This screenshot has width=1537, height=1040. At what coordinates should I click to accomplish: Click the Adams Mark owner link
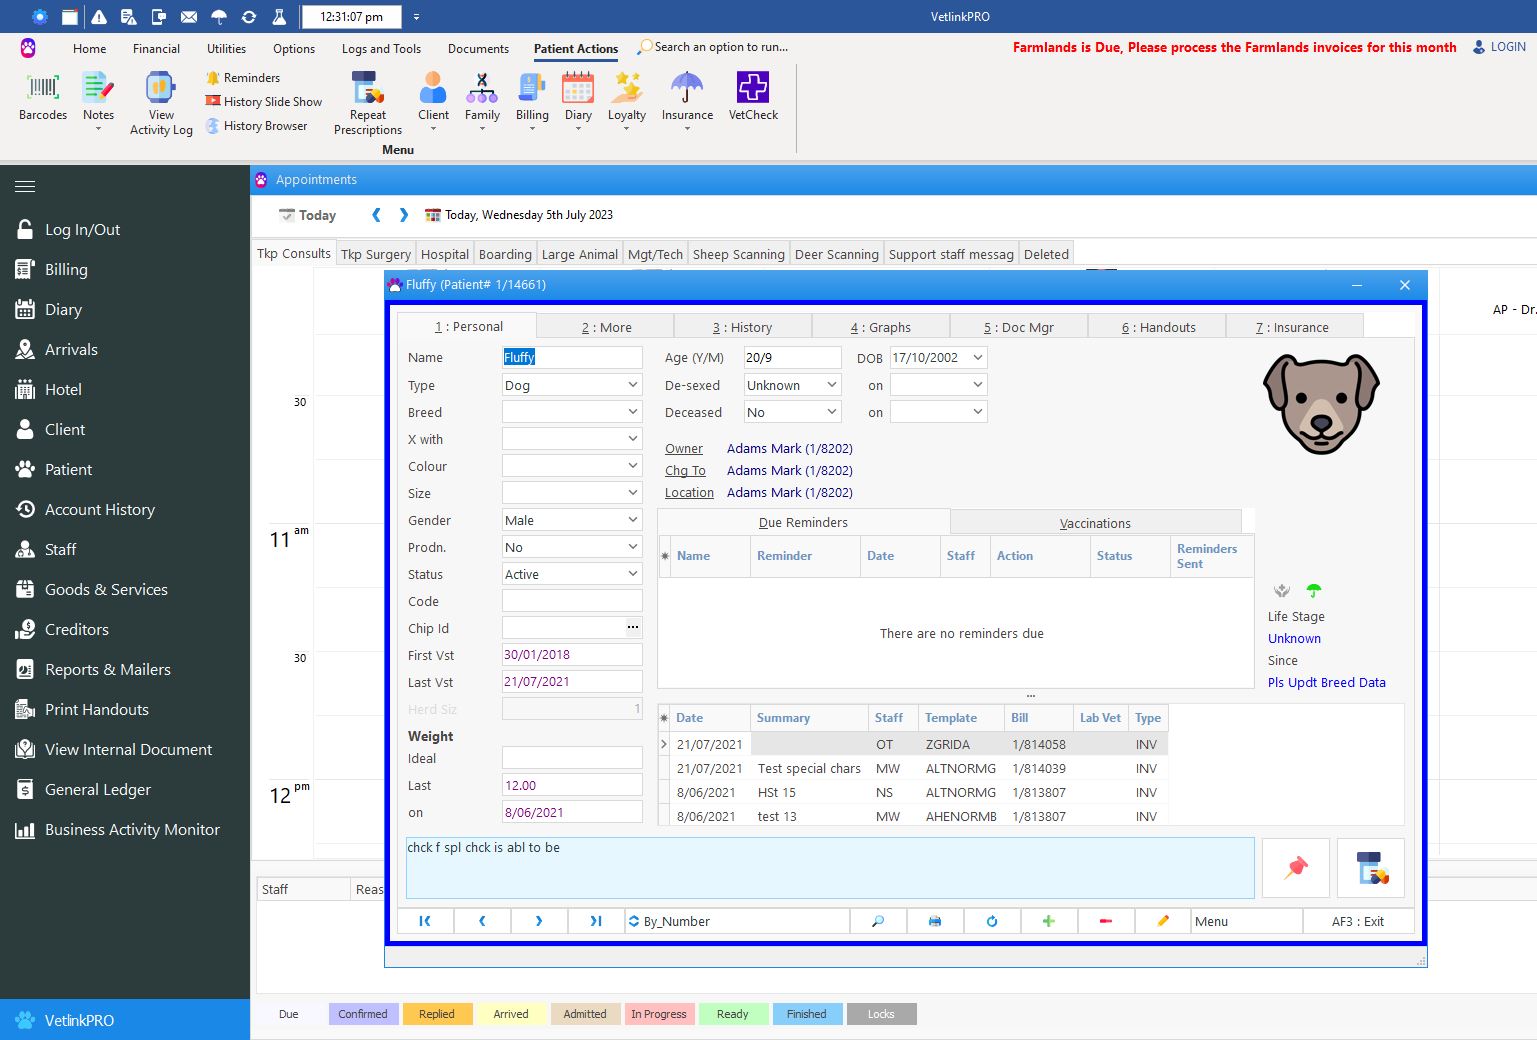pos(789,448)
